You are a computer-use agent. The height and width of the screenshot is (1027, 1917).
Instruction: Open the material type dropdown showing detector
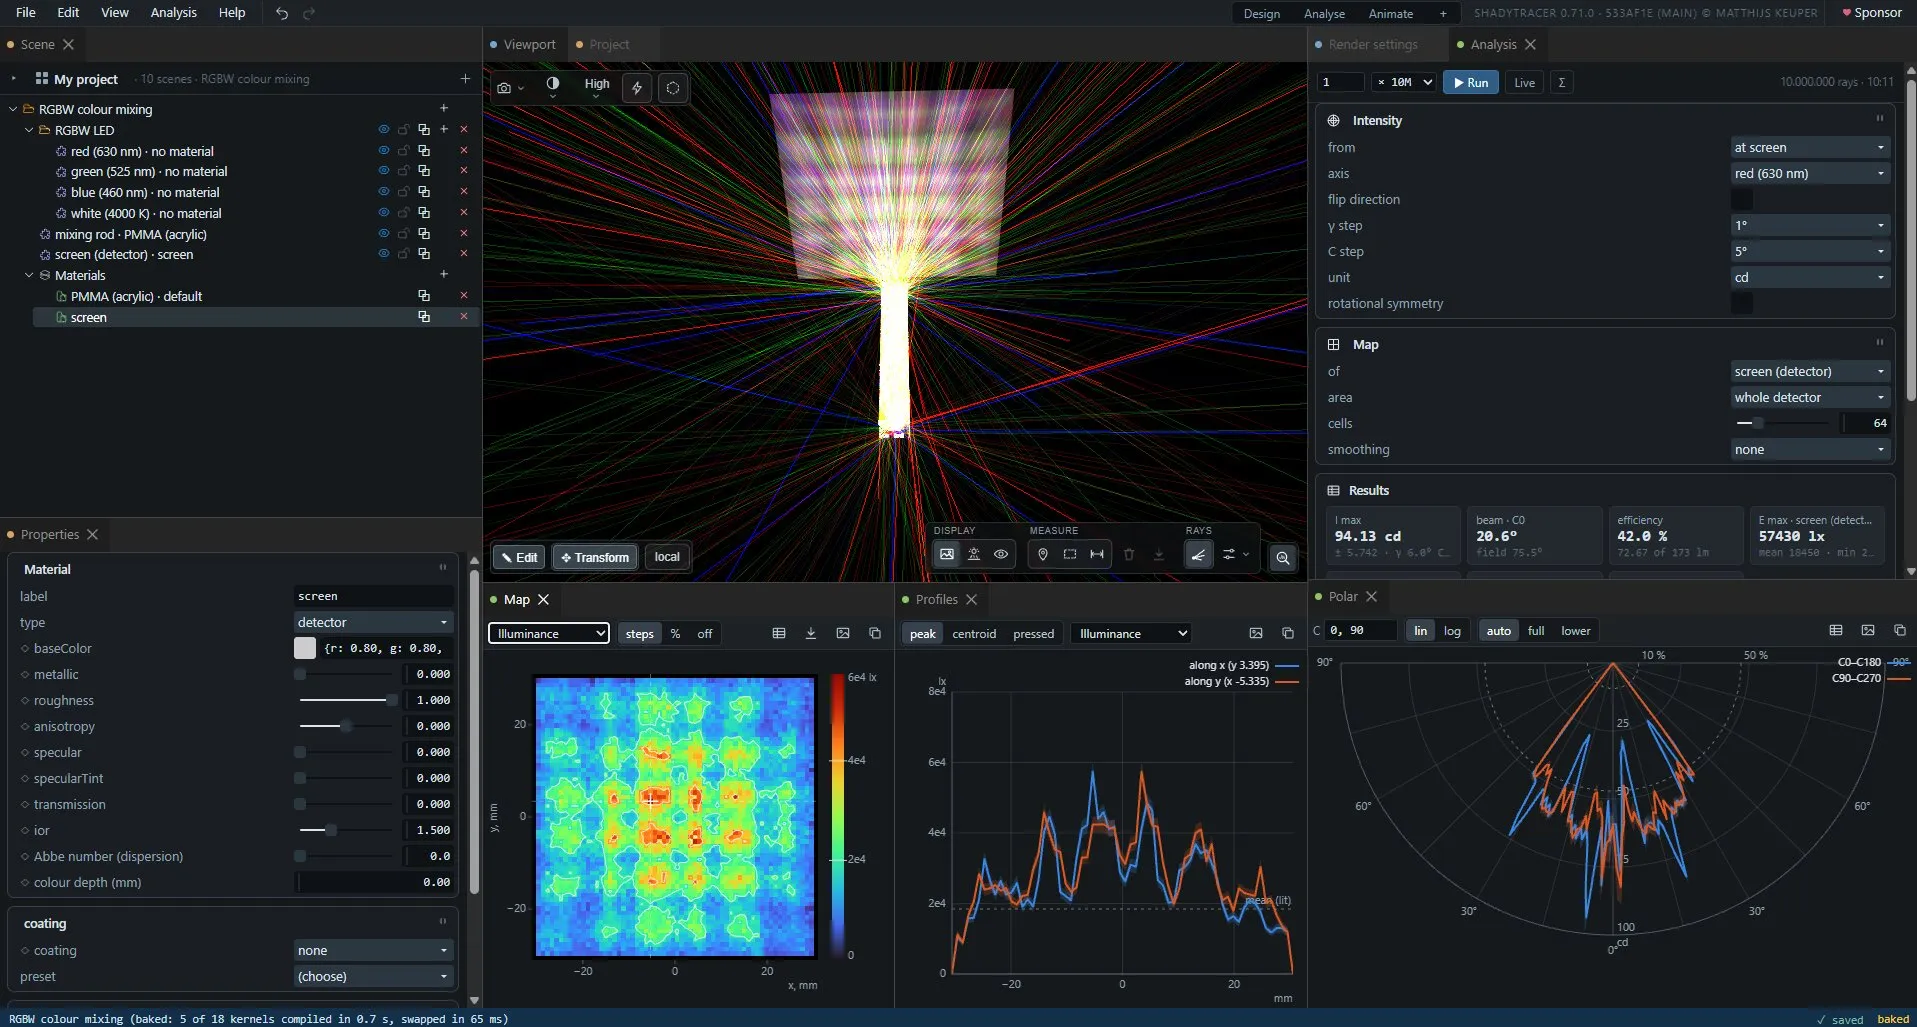pyautogui.click(x=373, y=622)
